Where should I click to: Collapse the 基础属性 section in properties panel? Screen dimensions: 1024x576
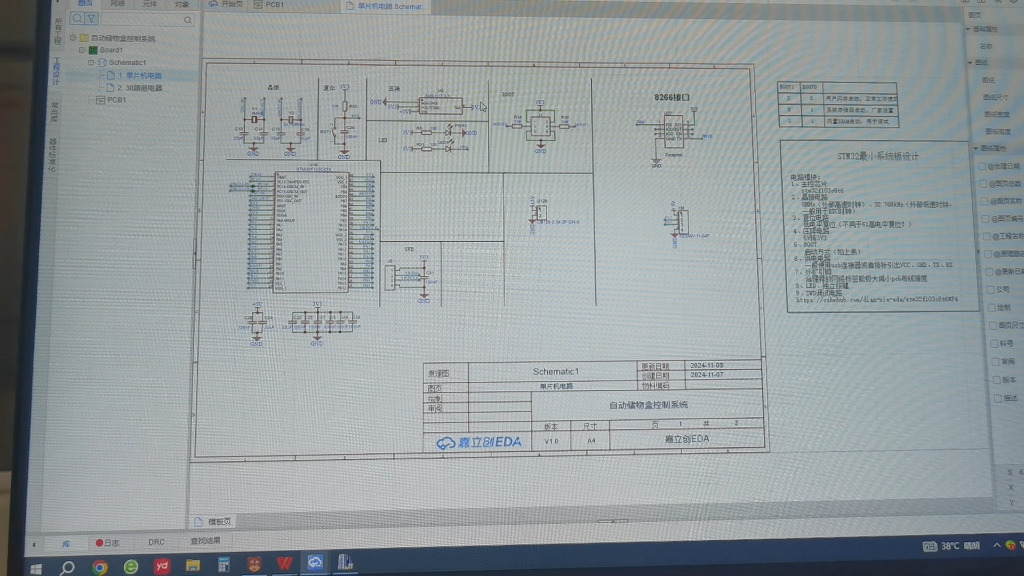coord(968,29)
